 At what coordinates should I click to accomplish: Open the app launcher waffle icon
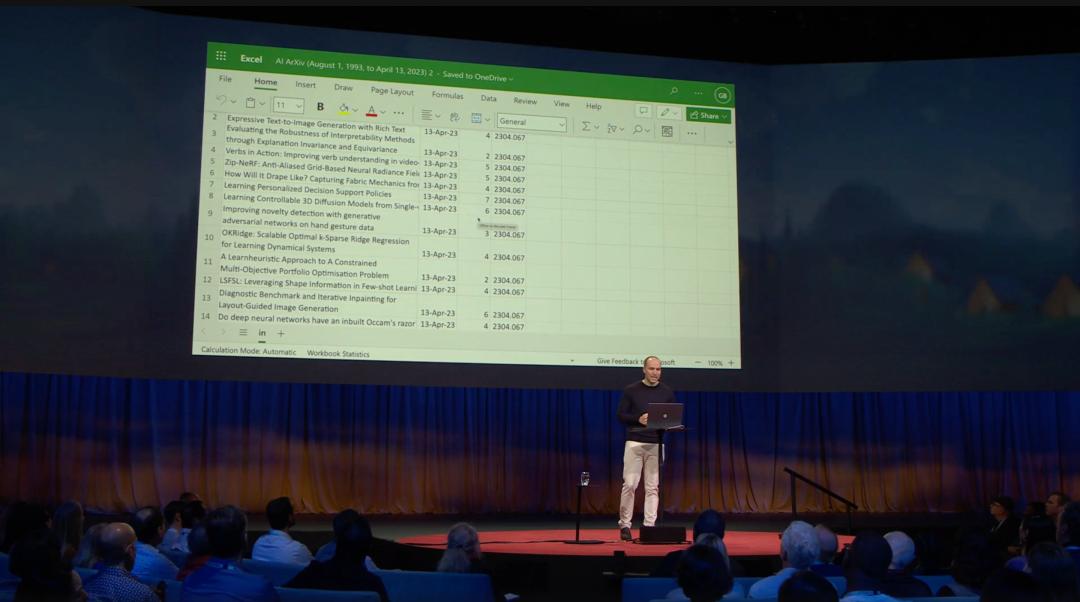pos(221,56)
